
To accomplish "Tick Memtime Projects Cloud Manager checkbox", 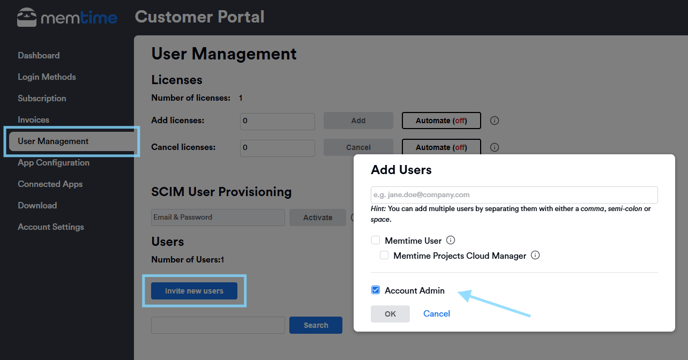I will (384, 255).
